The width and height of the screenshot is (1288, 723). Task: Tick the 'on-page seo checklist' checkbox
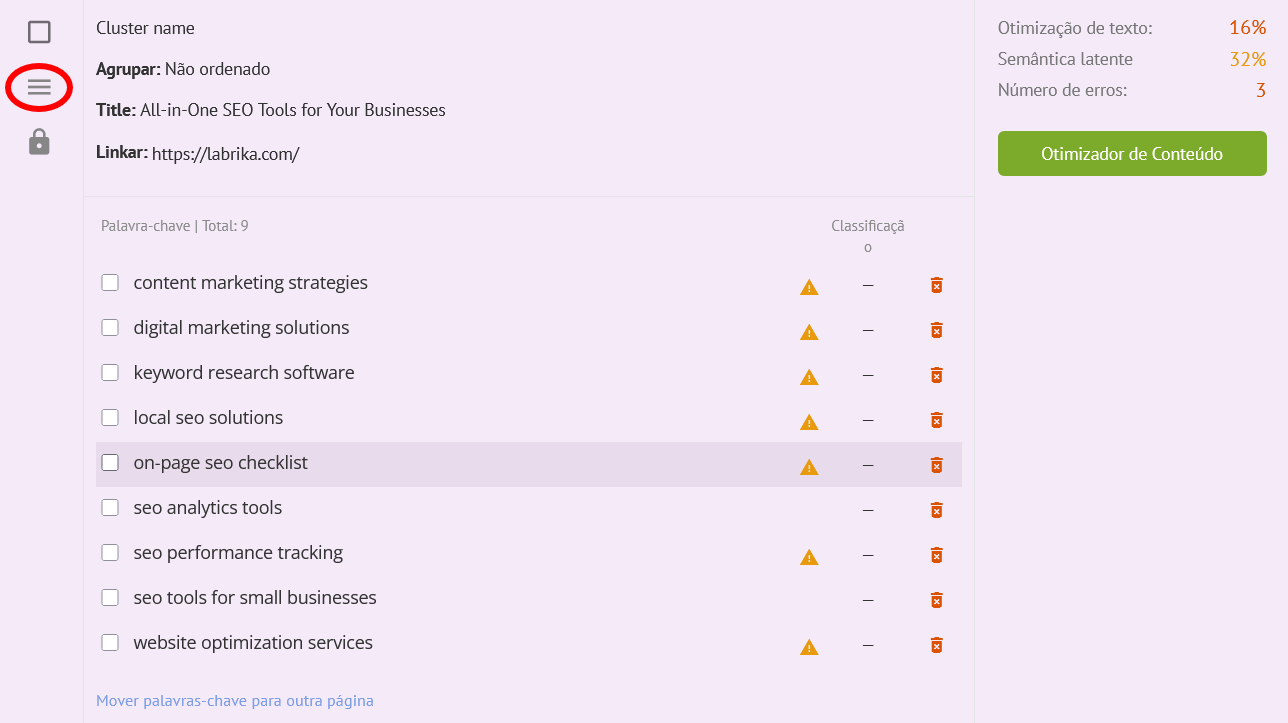[x=110, y=463]
